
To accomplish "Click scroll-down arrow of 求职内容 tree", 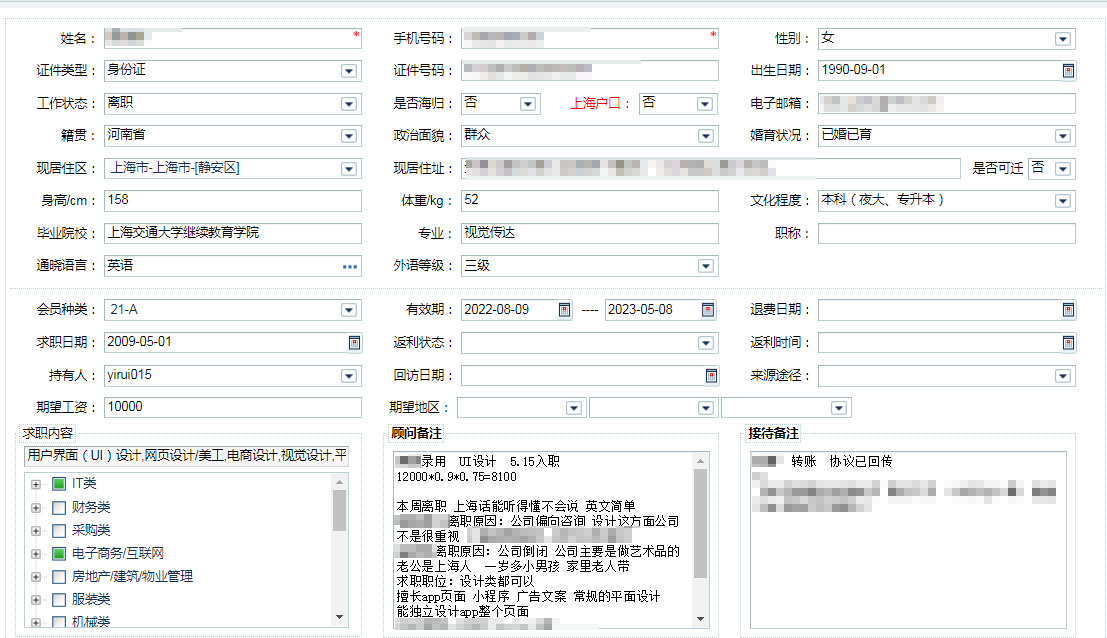I will click(x=340, y=617).
